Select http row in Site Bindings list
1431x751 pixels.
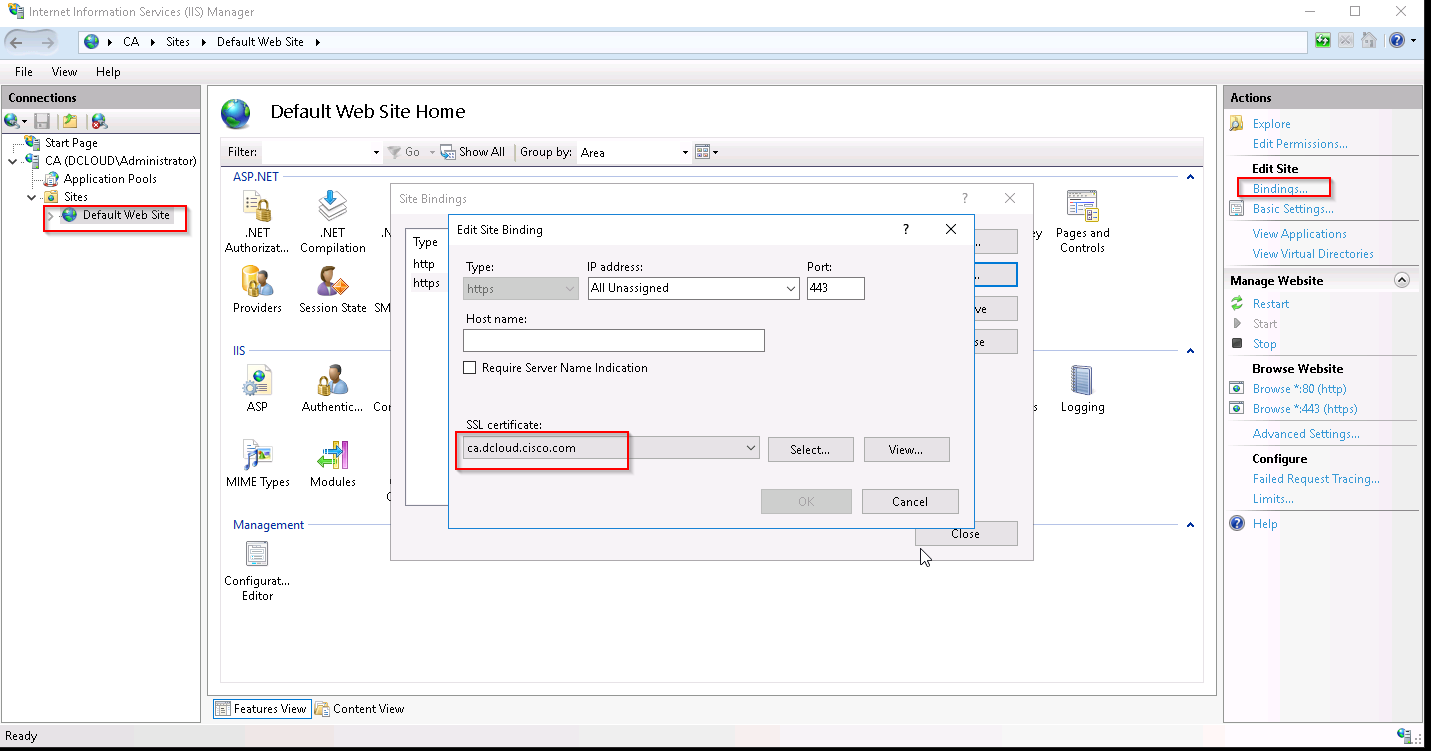pyautogui.click(x=424, y=264)
